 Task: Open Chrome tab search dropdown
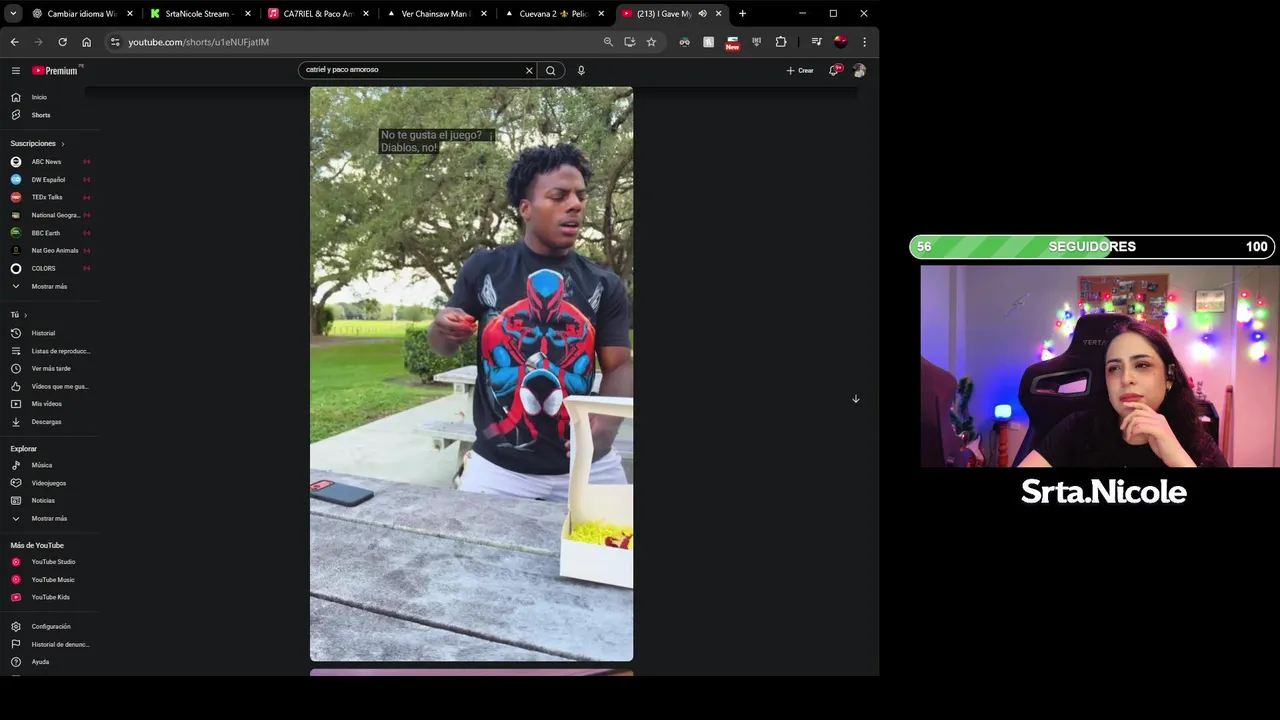coord(13,14)
